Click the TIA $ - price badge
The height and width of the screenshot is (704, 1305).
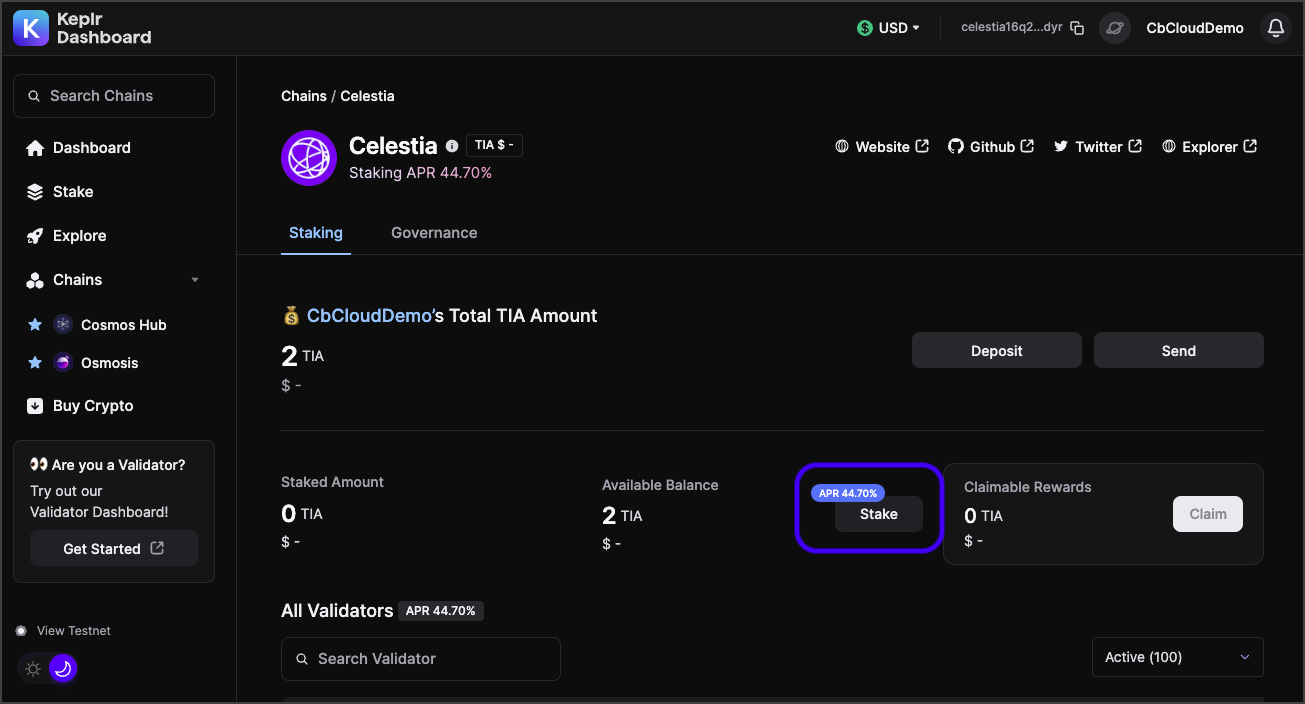494,145
